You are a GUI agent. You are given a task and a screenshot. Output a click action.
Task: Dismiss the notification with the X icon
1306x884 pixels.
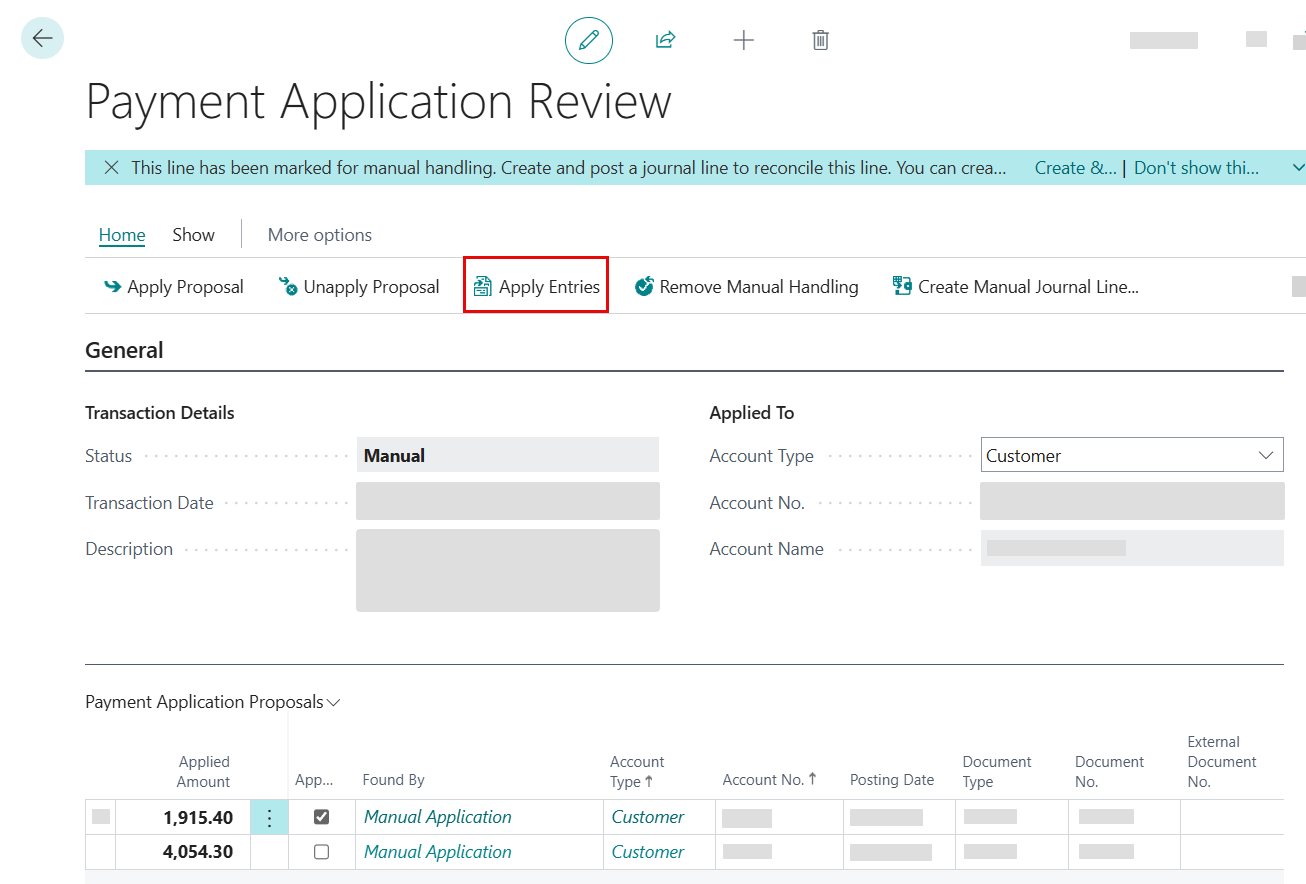tap(111, 167)
